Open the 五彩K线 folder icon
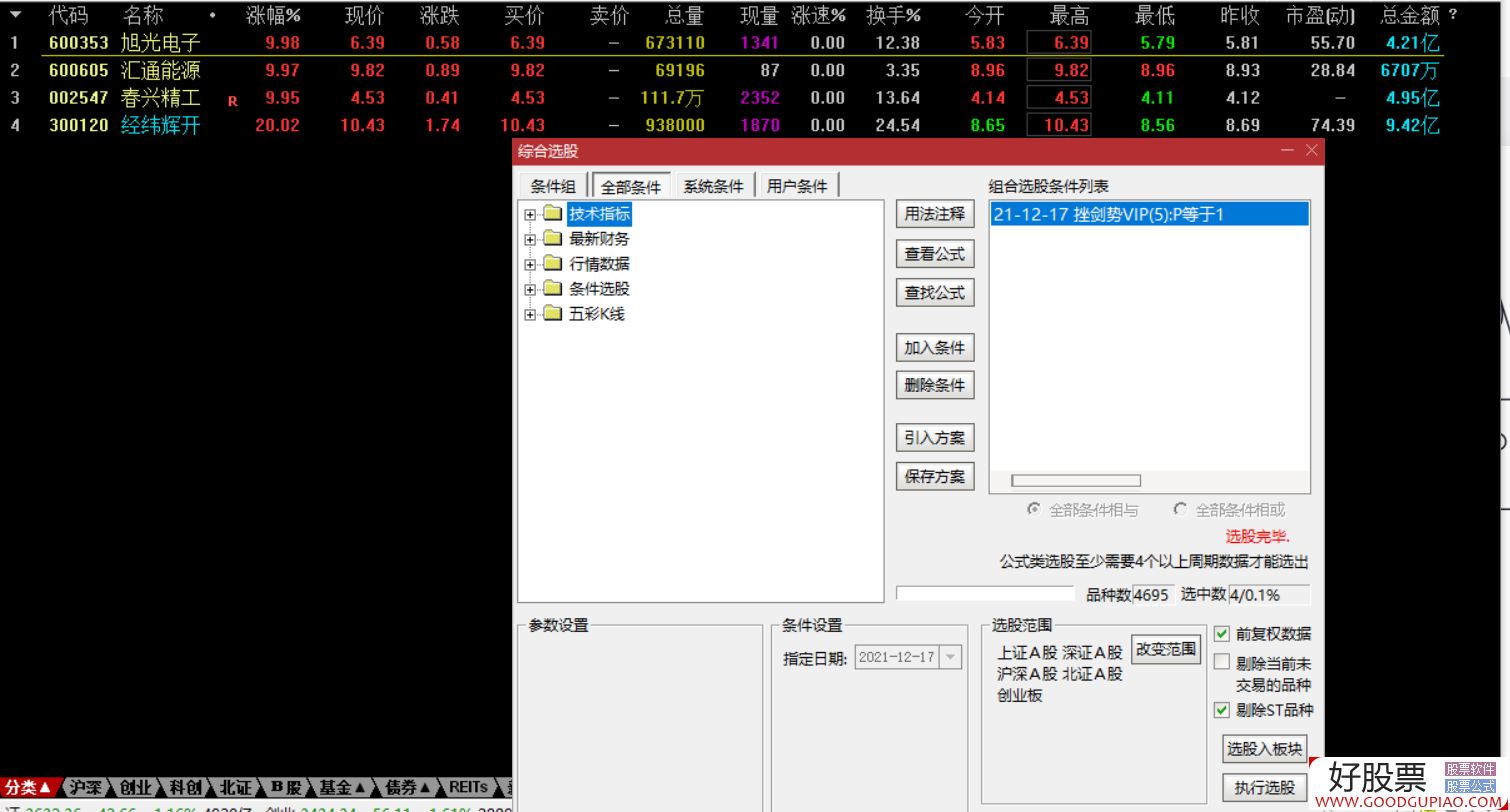 pos(553,314)
